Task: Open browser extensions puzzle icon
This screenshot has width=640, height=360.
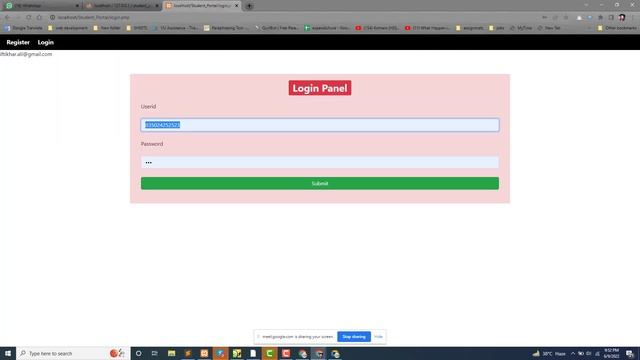Action: pos(600,18)
